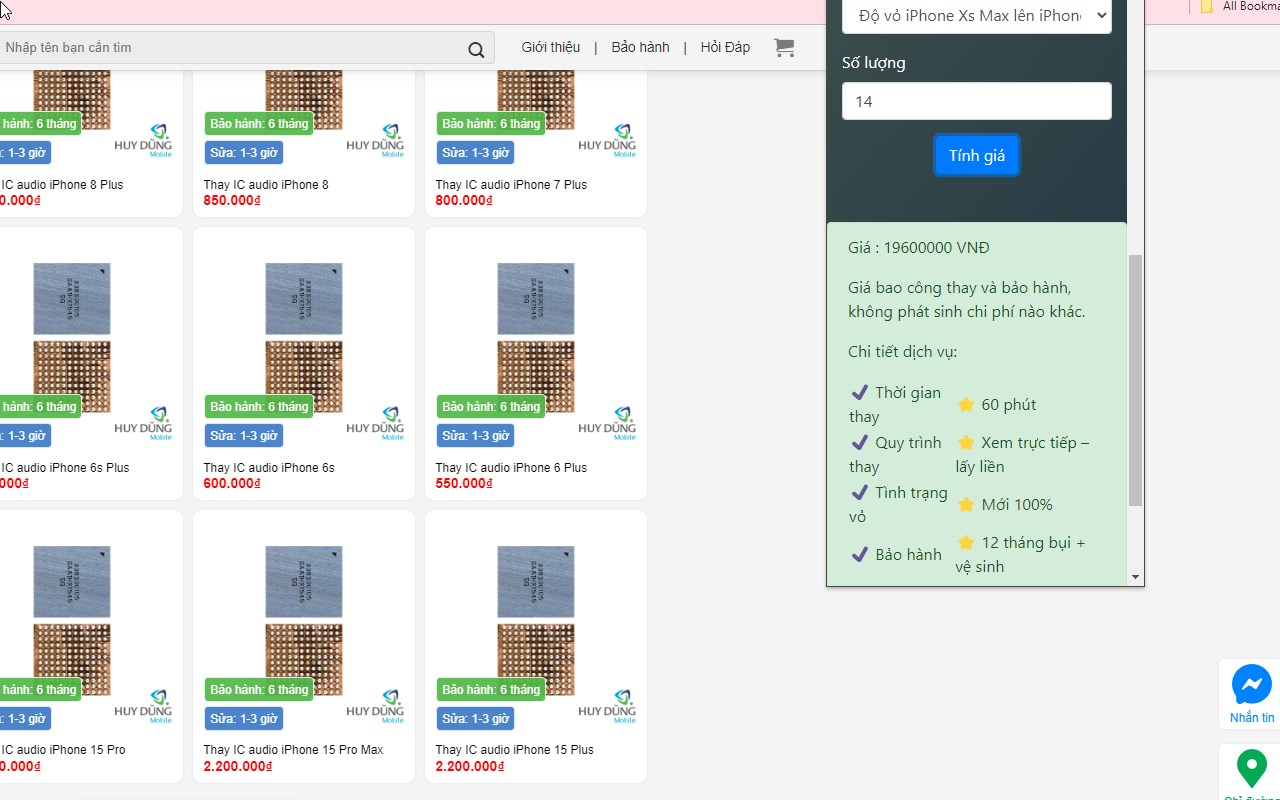Click the iPhone 6 Plus IC chip thumbnail
The width and height of the screenshot is (1280, 800).
tap(536, 337)
